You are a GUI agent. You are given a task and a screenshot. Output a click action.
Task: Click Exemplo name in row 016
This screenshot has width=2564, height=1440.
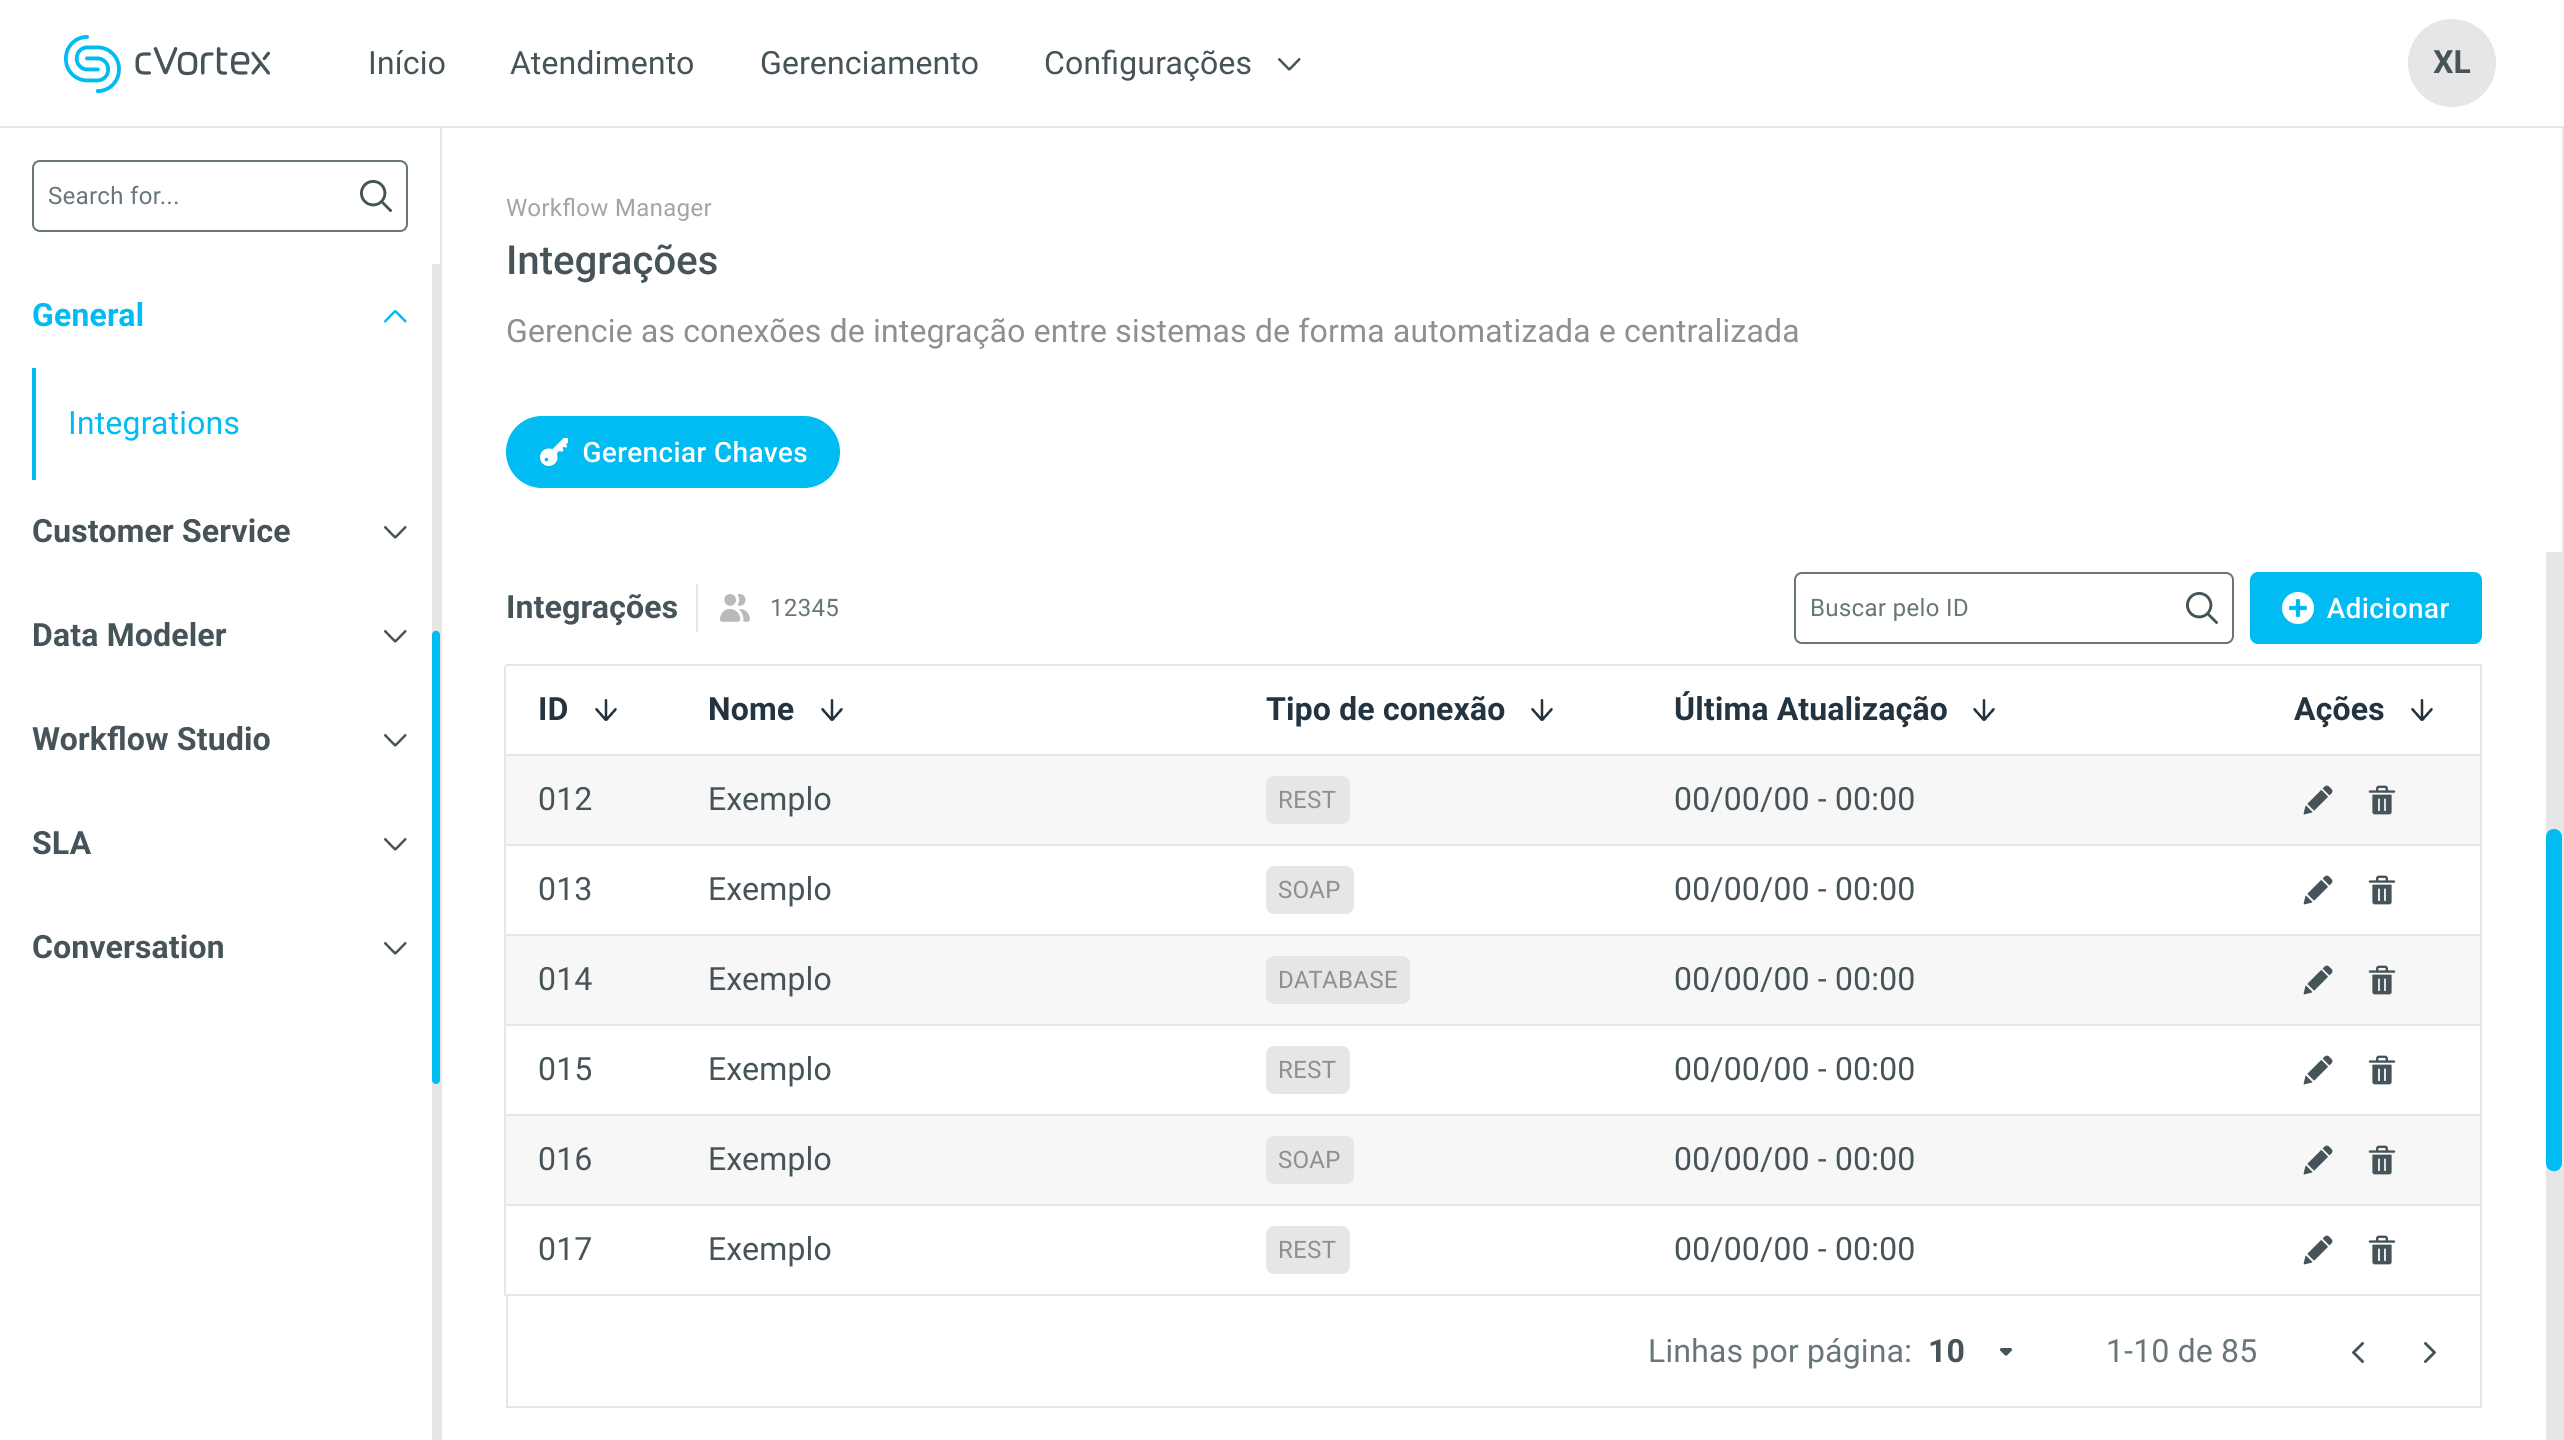(x=769, y=1160)
